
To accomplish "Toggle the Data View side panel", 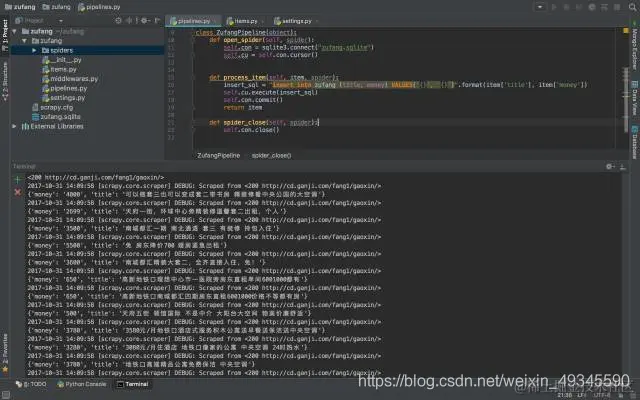I will point(635,98).
